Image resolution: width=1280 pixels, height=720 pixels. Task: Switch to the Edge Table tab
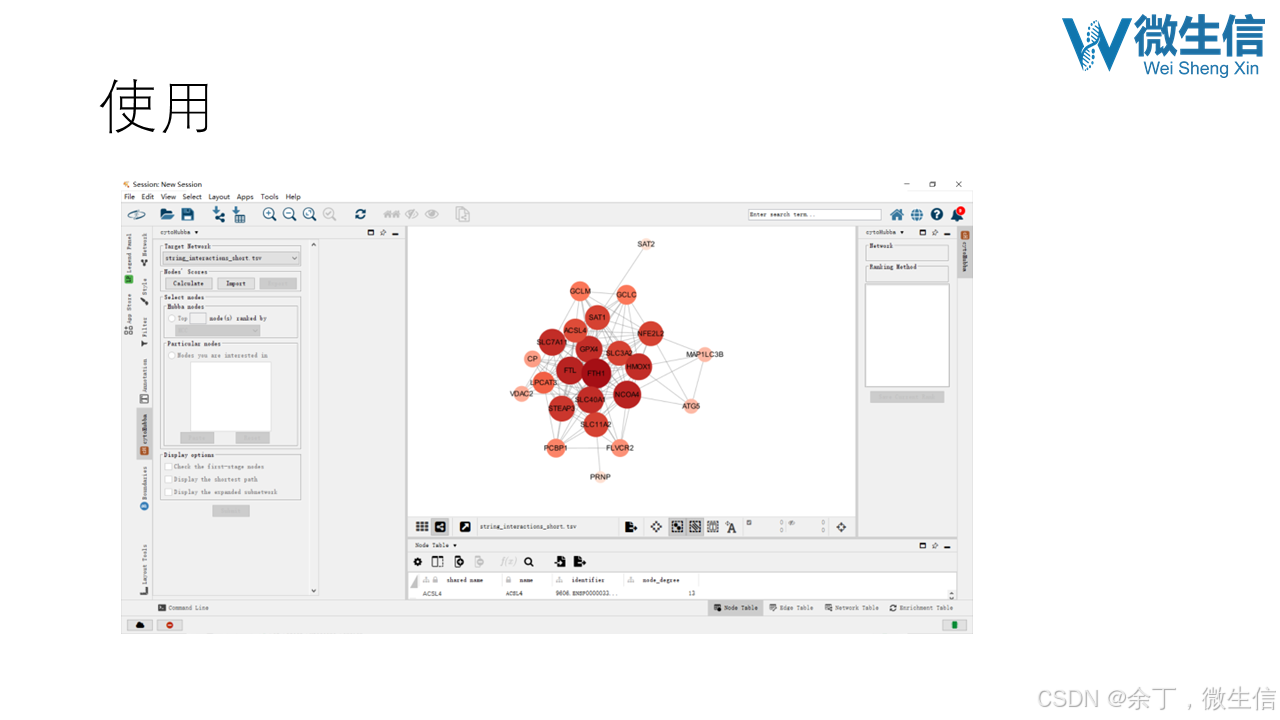coord(791,607)
